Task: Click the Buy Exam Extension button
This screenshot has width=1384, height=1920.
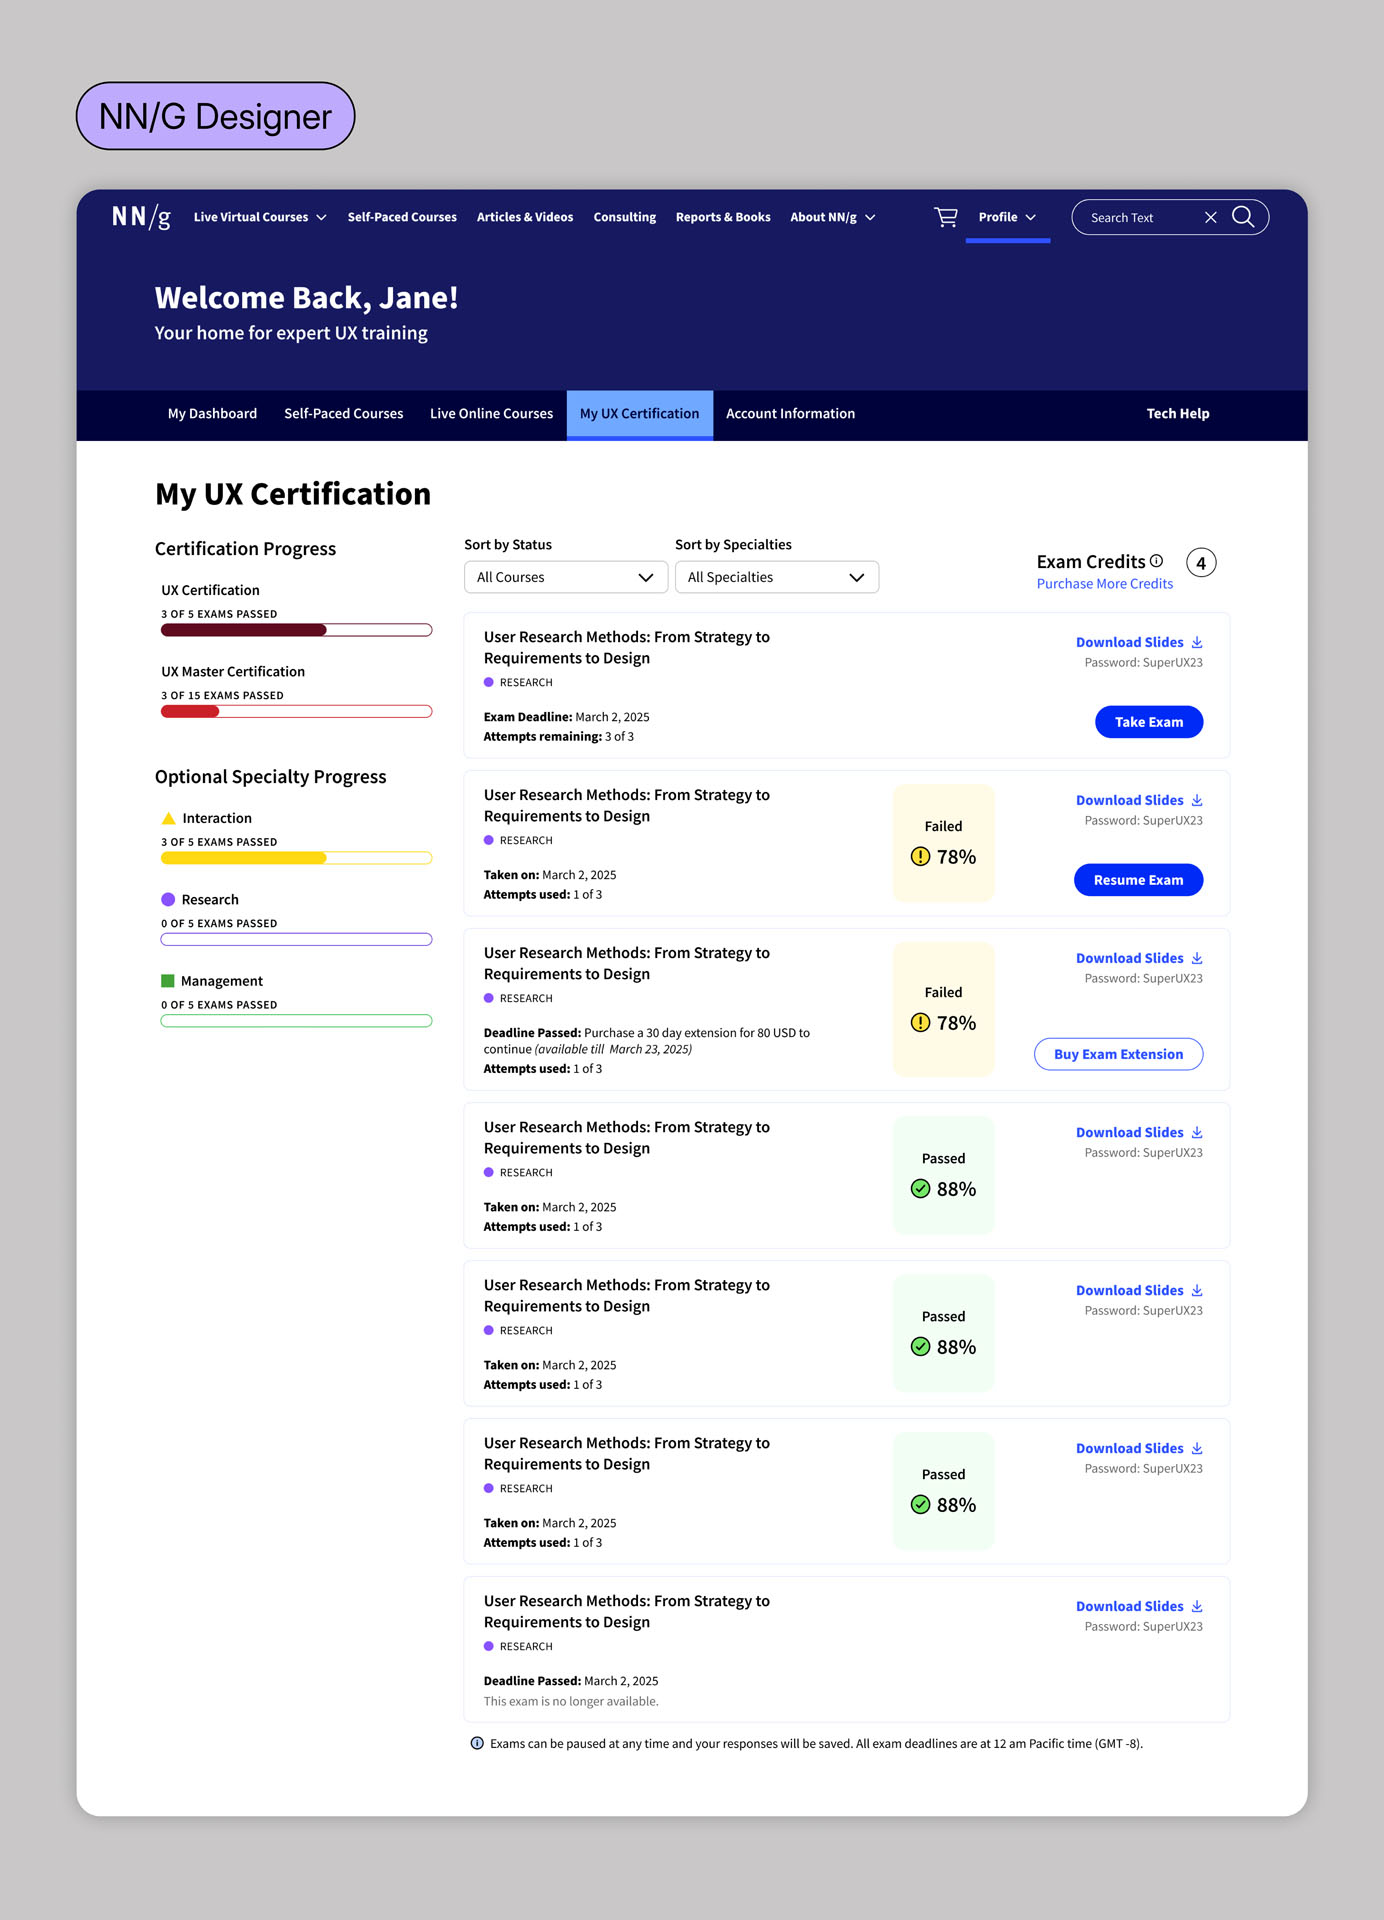Action: pyautogui.click(x=1118, y=1054)
